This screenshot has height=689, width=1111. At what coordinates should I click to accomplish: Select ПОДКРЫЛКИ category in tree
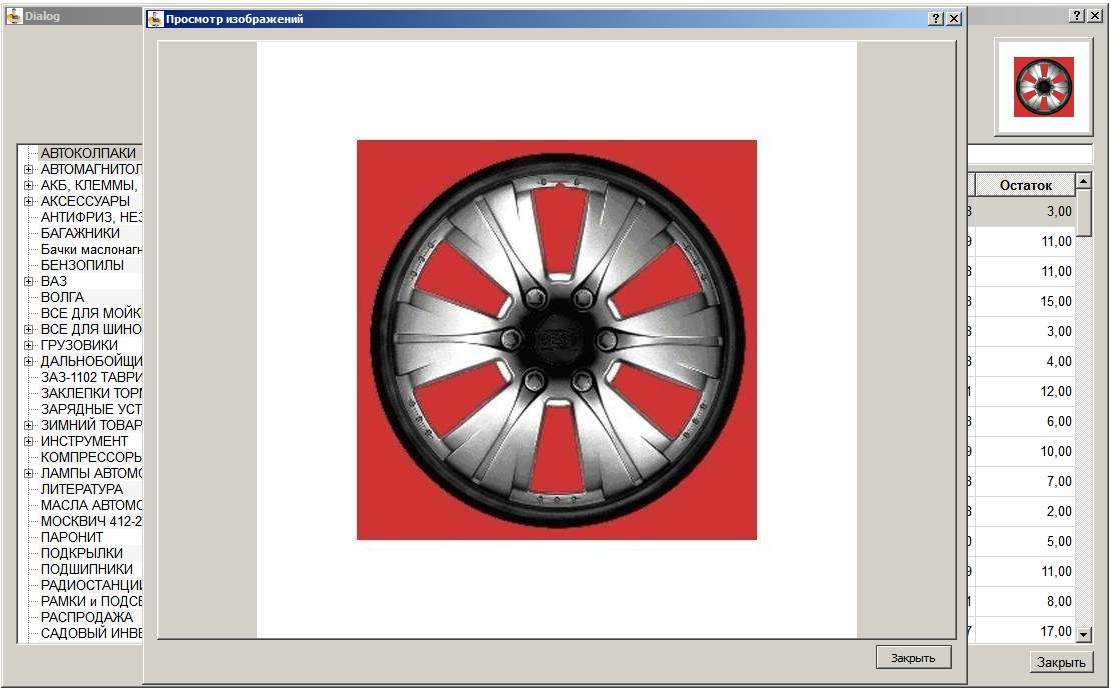point(81,553)
